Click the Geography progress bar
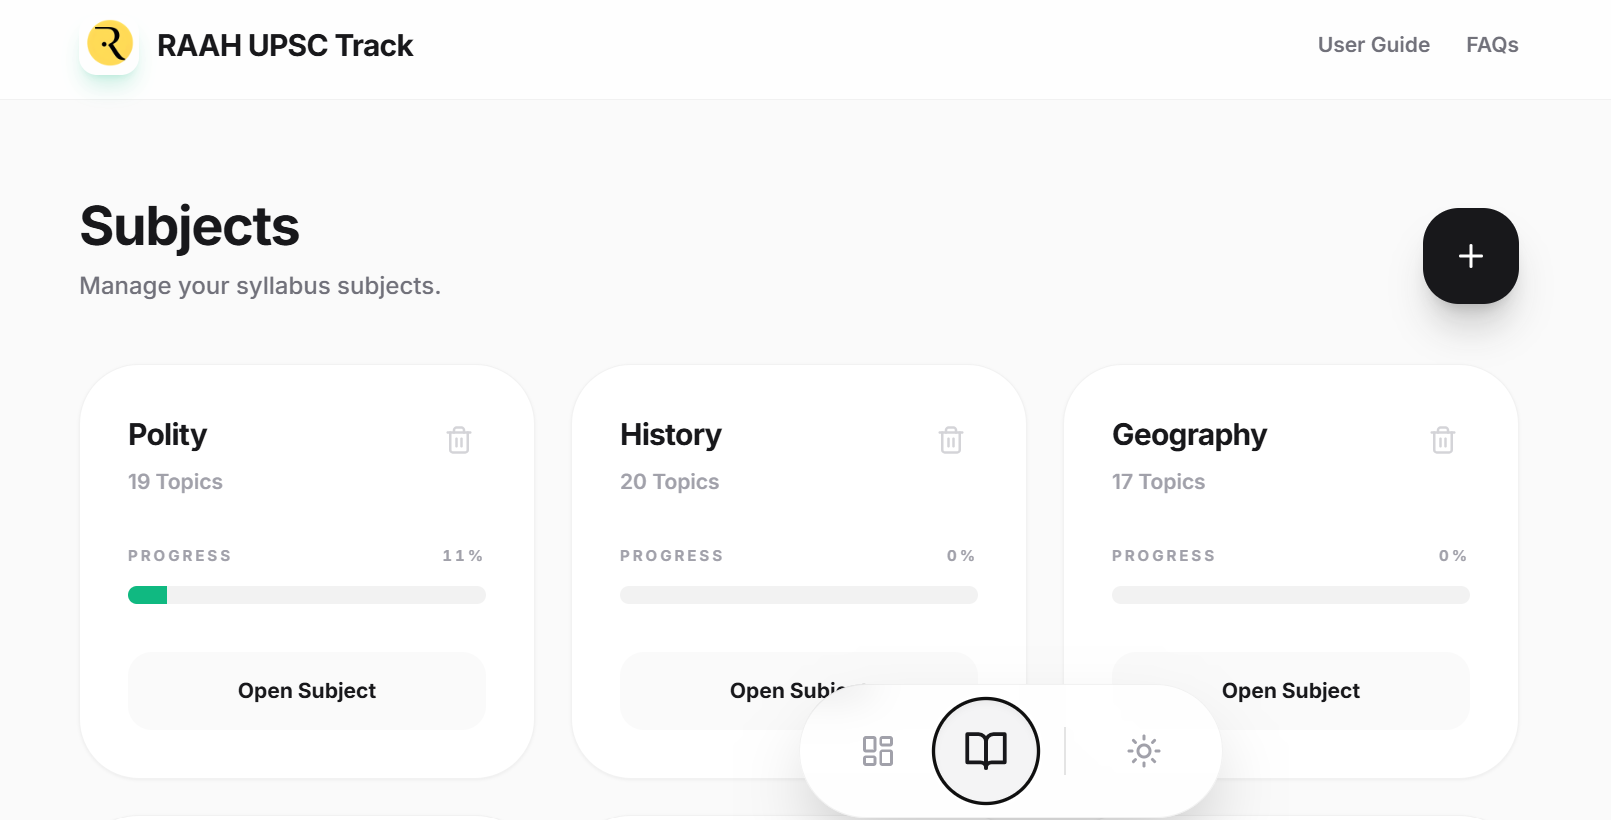The width and height of the screenshot is (1611, 820). click(x=1291, y=595)
